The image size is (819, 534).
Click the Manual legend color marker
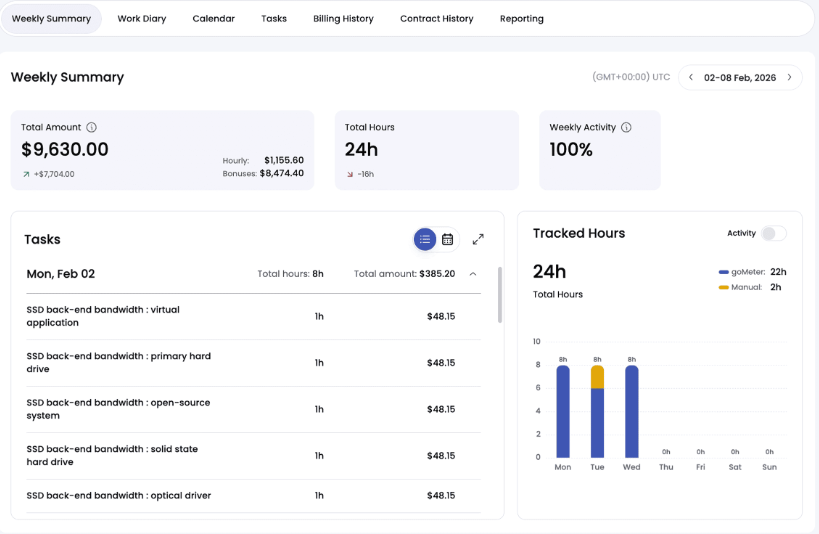tap(724, 287)
